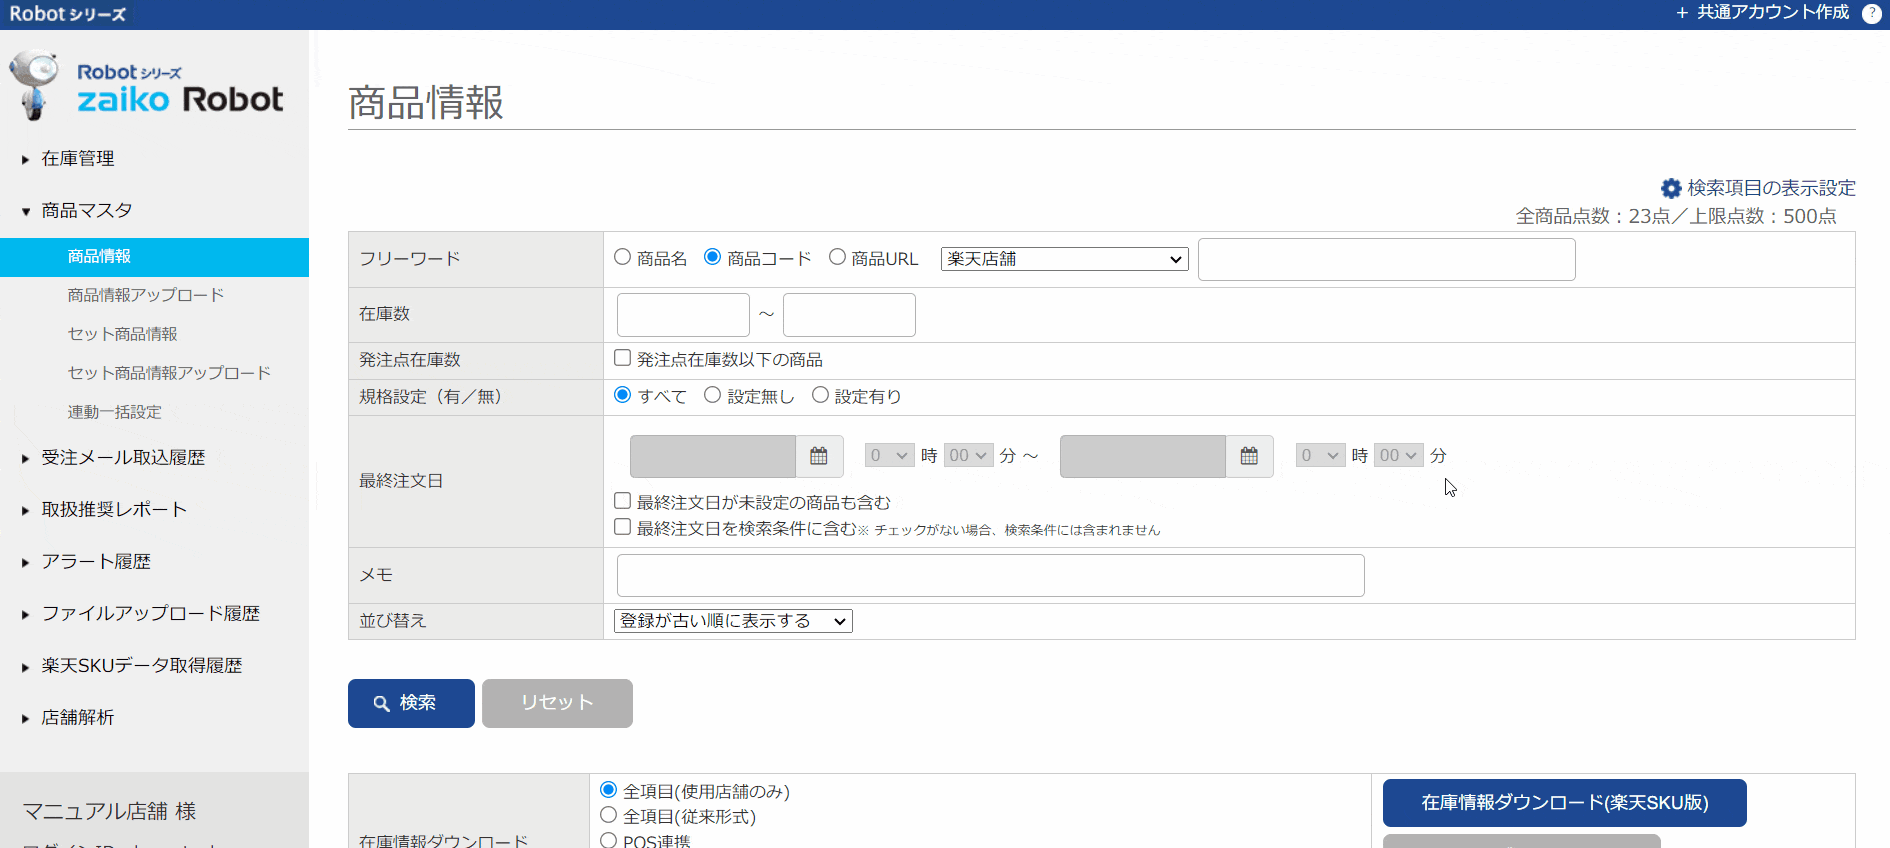Image resolution: width=1890 pixels, height=848 pixels.
Task: Click the 検索 search button
Action: [411, 703]
